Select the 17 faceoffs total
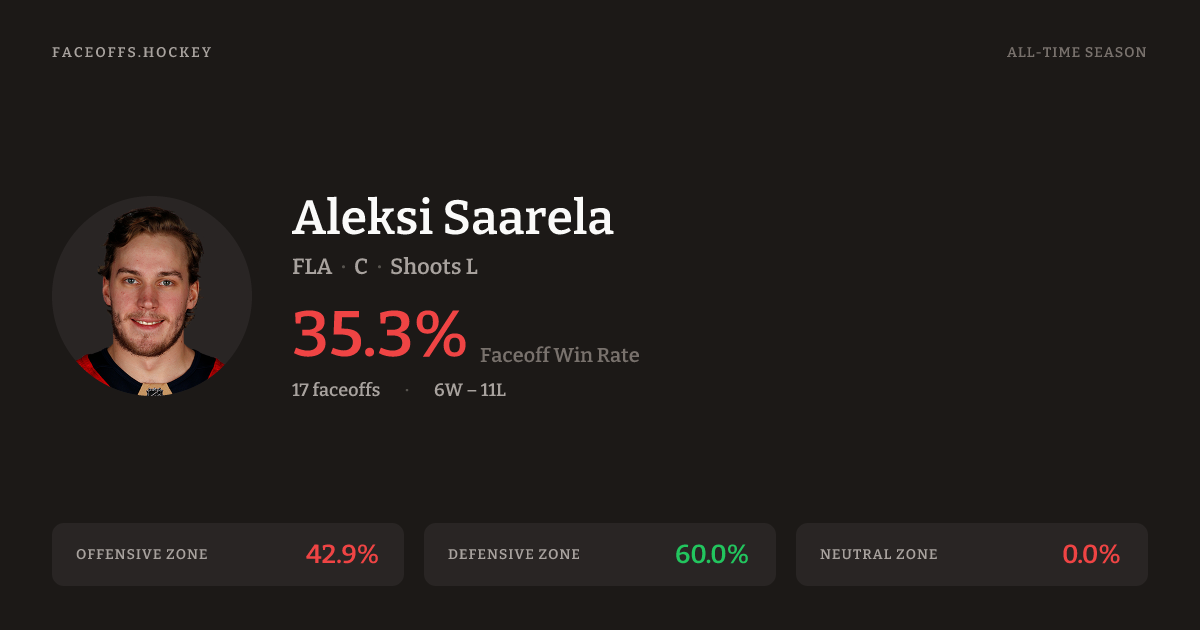Image resolution: width=1200 pixels, height=630 pixels. coord(336,390)
